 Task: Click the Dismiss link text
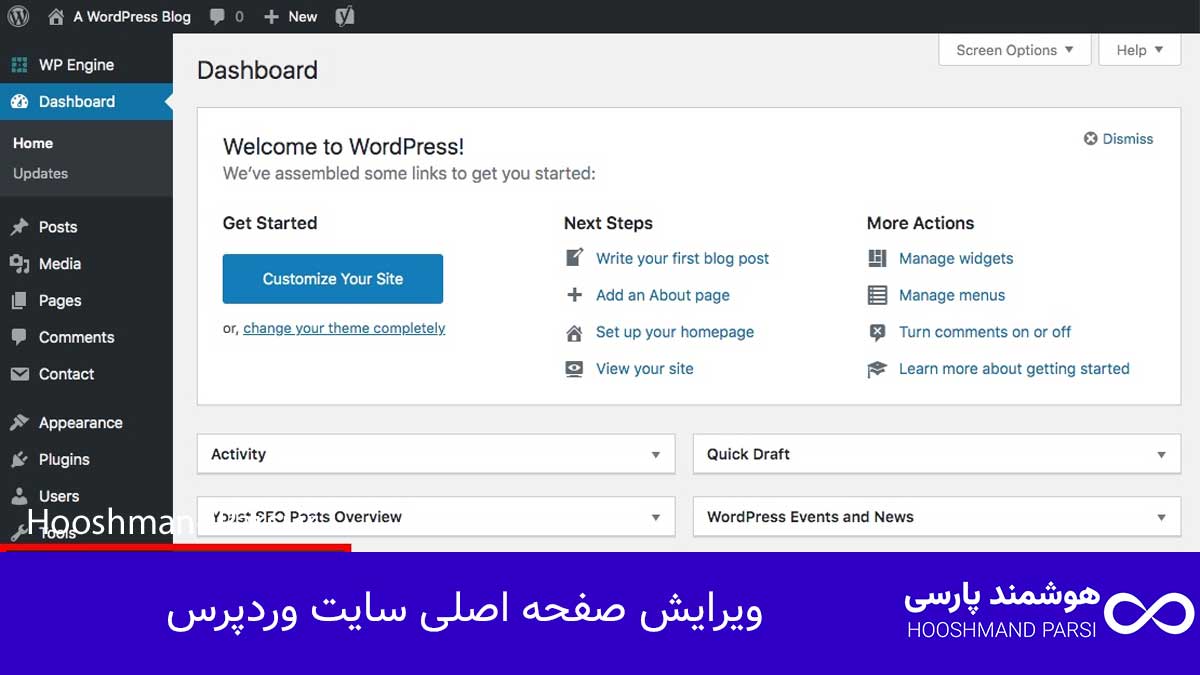1128,139
